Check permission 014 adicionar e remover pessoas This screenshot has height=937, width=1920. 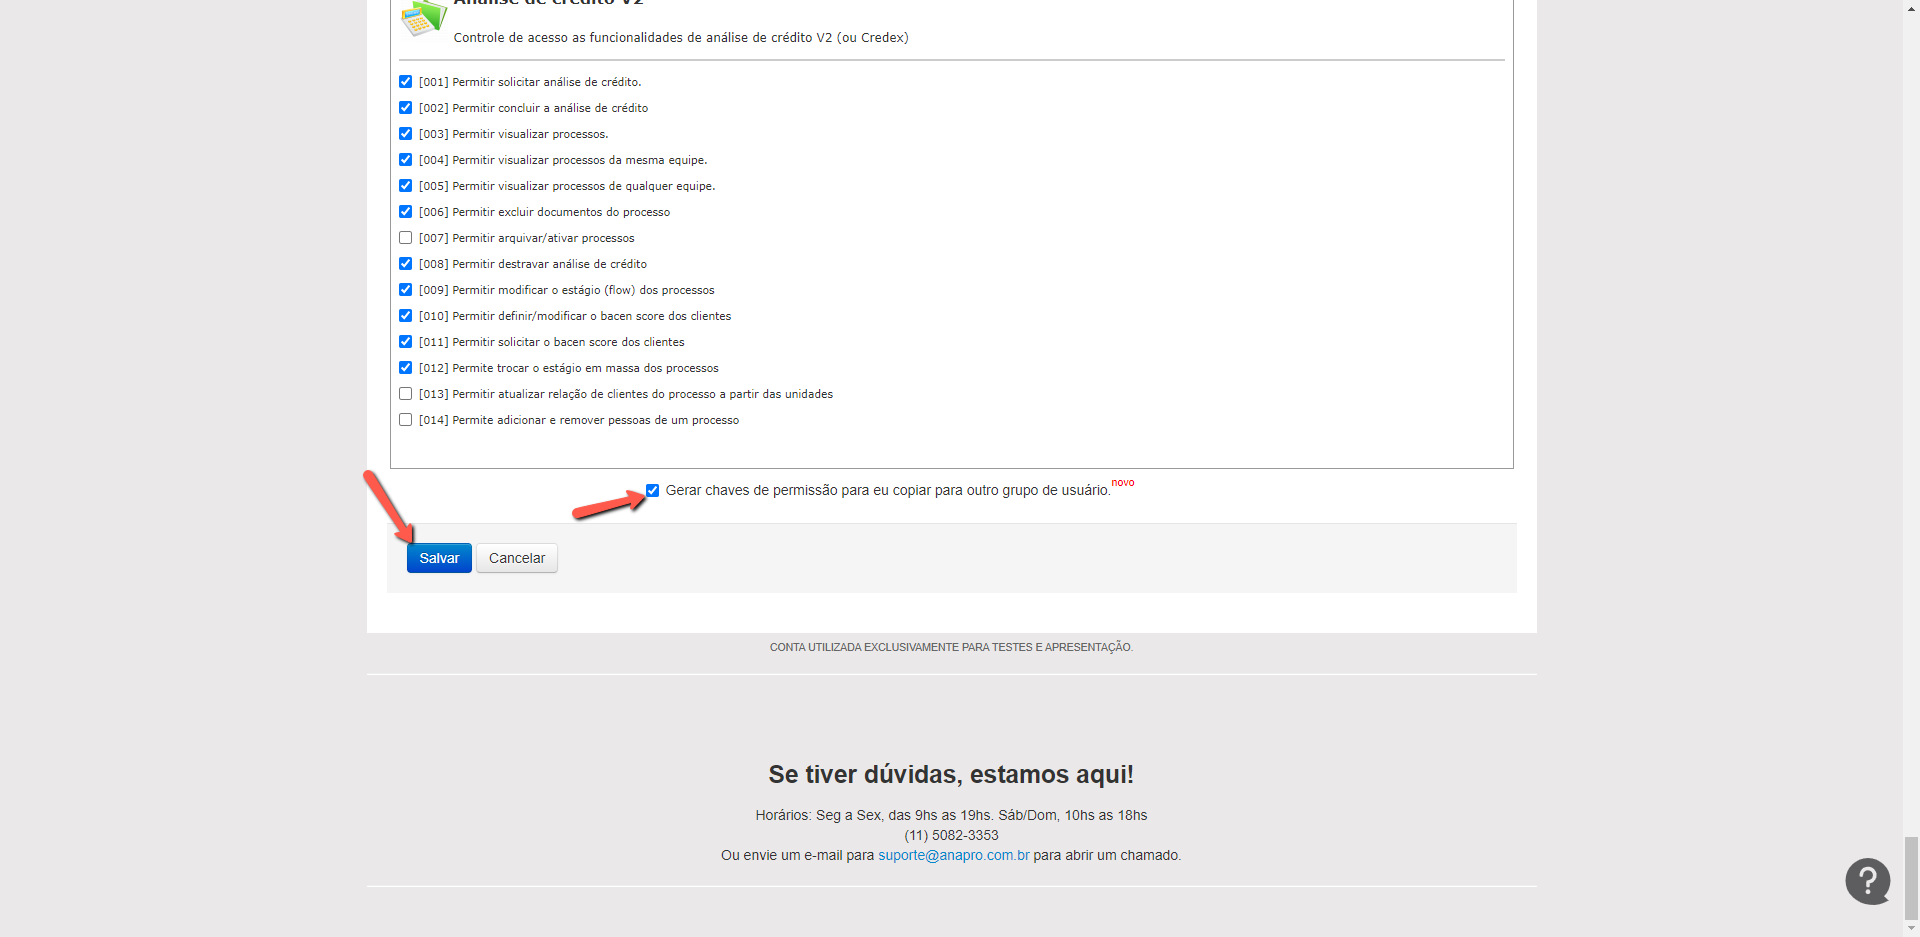pyautogui.click(x=405, y=420)
